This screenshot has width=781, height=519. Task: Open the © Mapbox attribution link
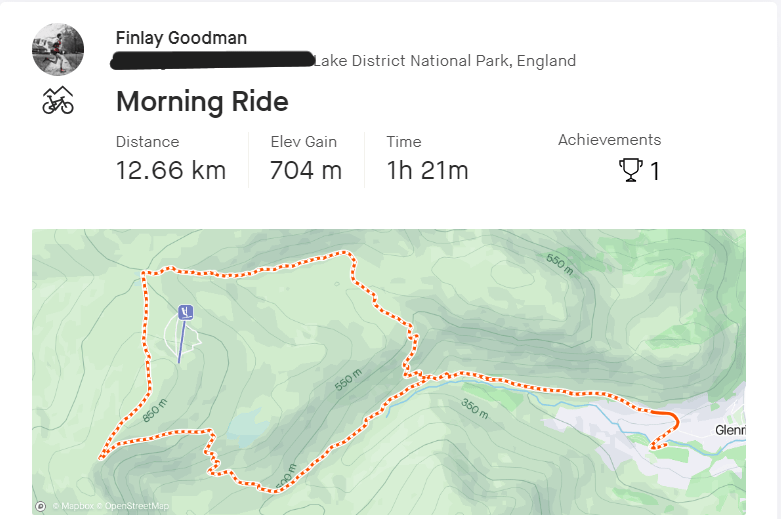click(71, 507)
